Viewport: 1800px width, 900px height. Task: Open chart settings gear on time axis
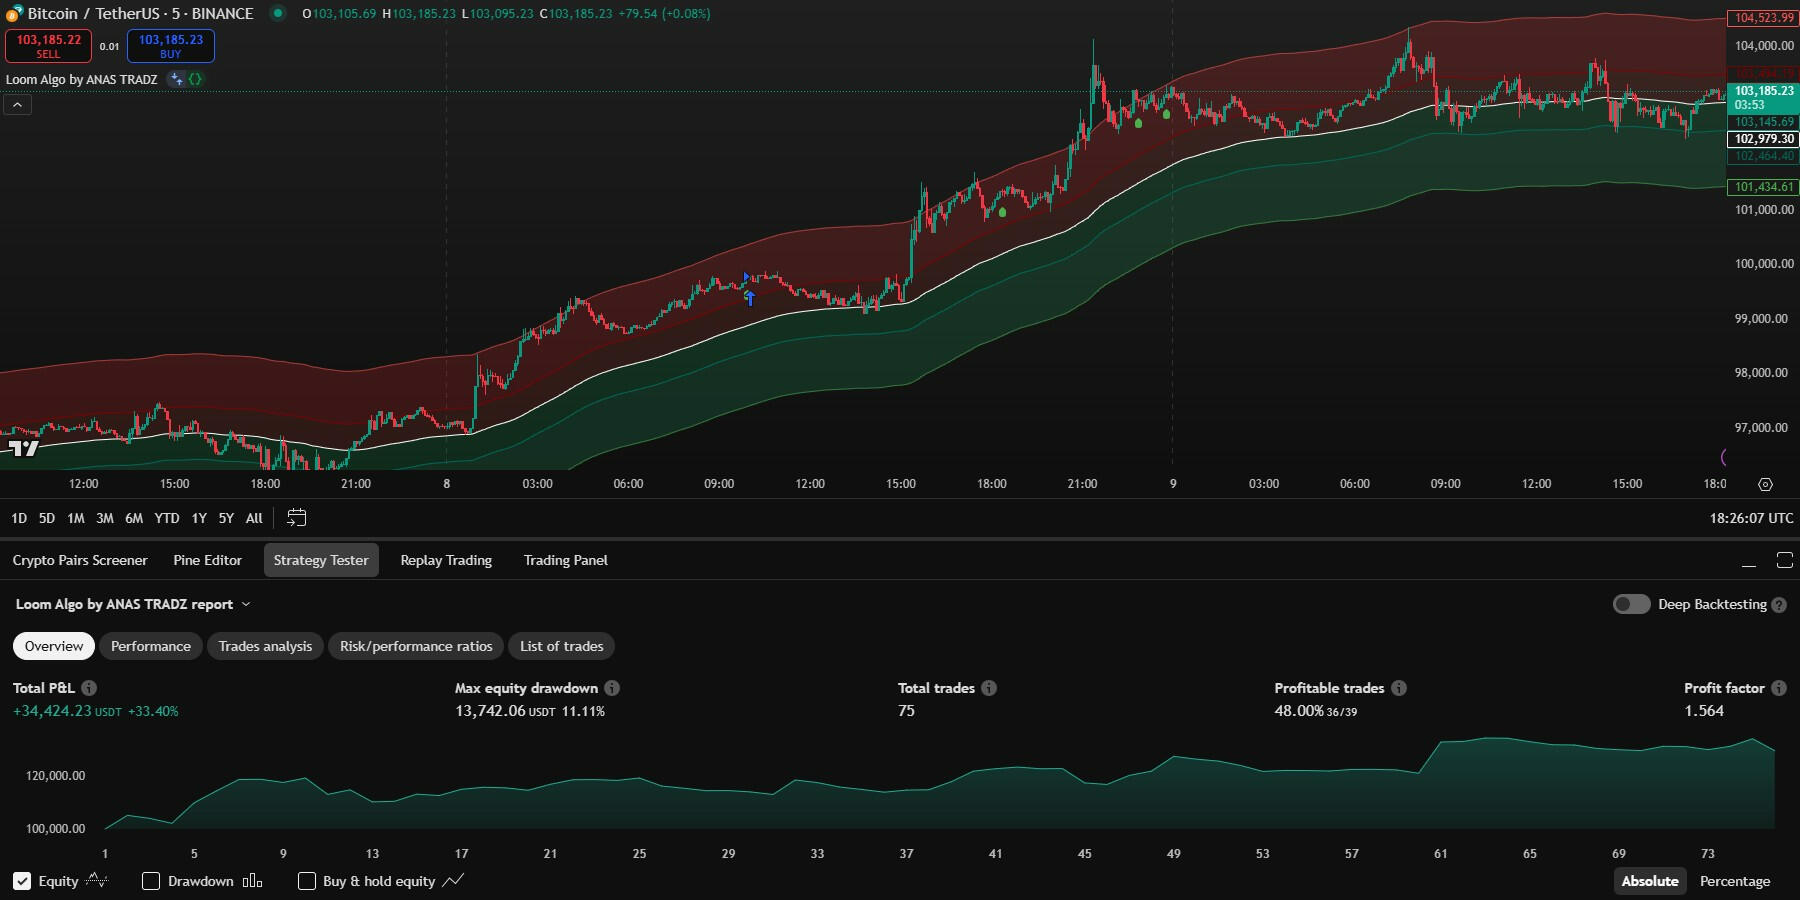(1765, 484)
